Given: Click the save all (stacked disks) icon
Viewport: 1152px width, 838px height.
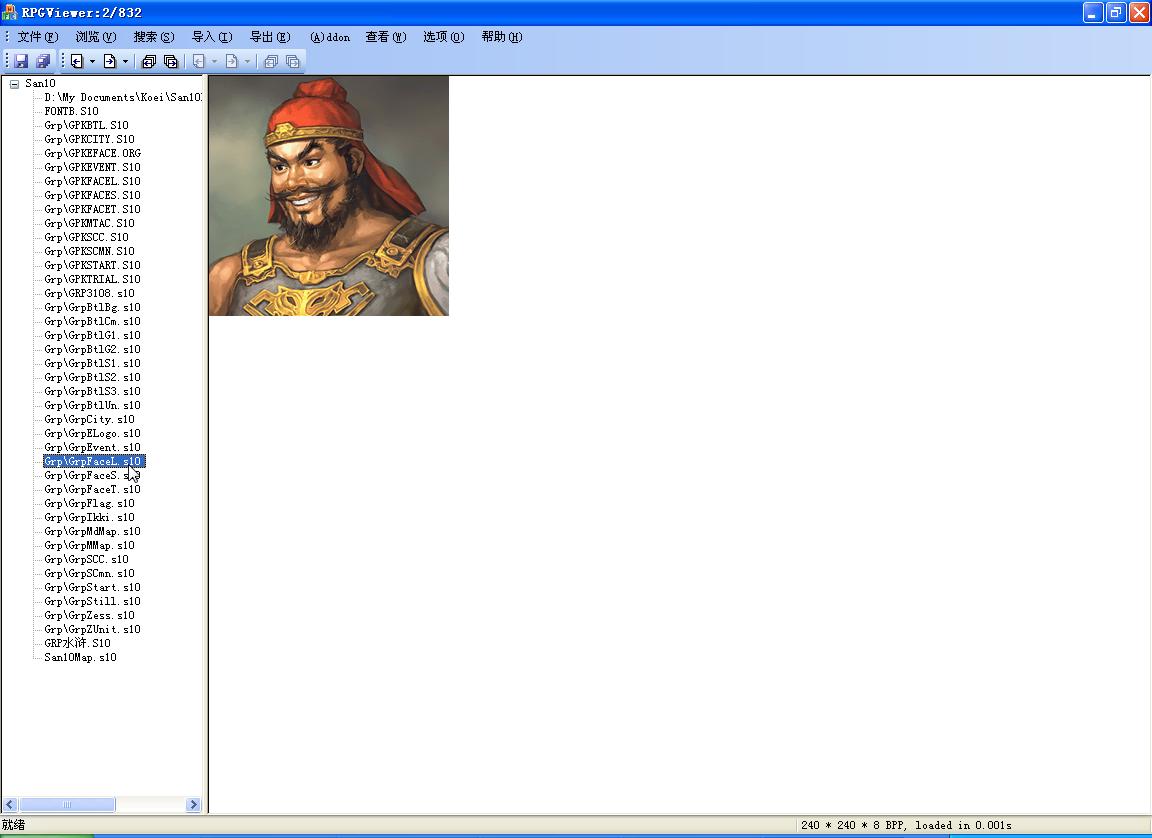Looking at the screenshot, I should [43, 61].
